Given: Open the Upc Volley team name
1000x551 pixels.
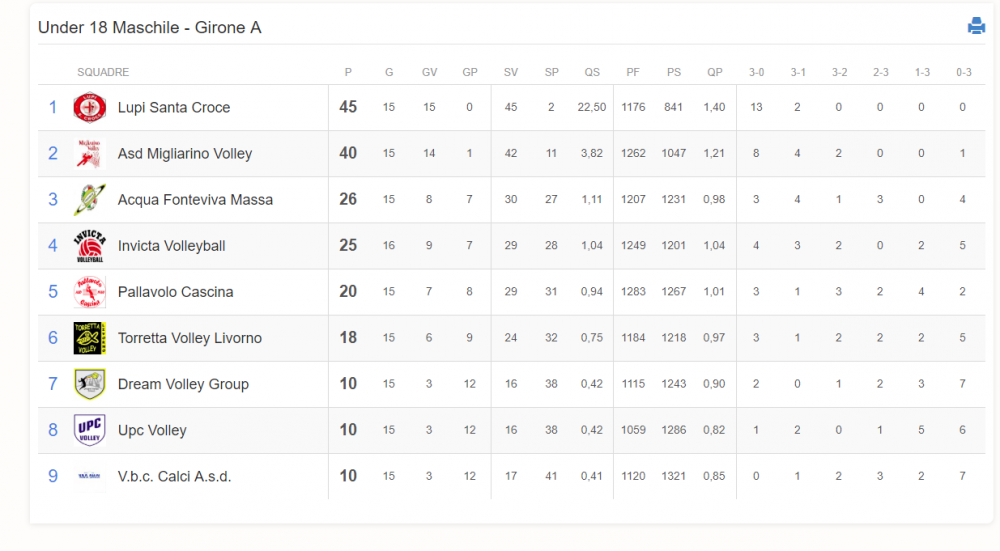Looking at the screenshot, I should pos(152,430).
